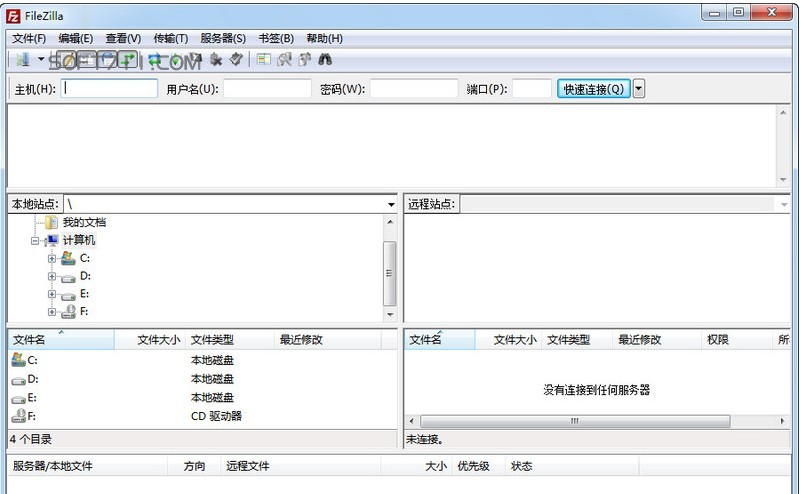Open the 远程站点 path dropdown arrow
The width and height of the screenshot is (803, 494).
(784, 205)
